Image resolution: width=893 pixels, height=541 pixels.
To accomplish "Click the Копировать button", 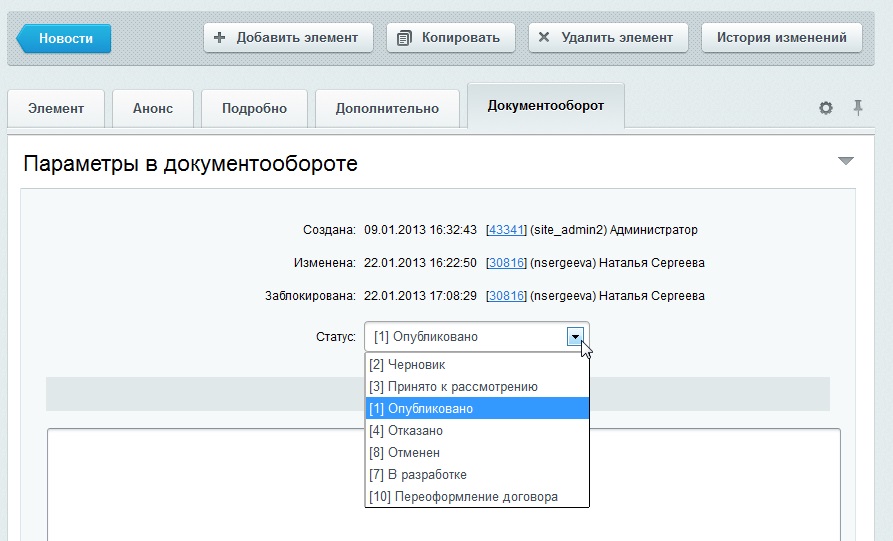I will pyautogui.click(x=450, y=38).
